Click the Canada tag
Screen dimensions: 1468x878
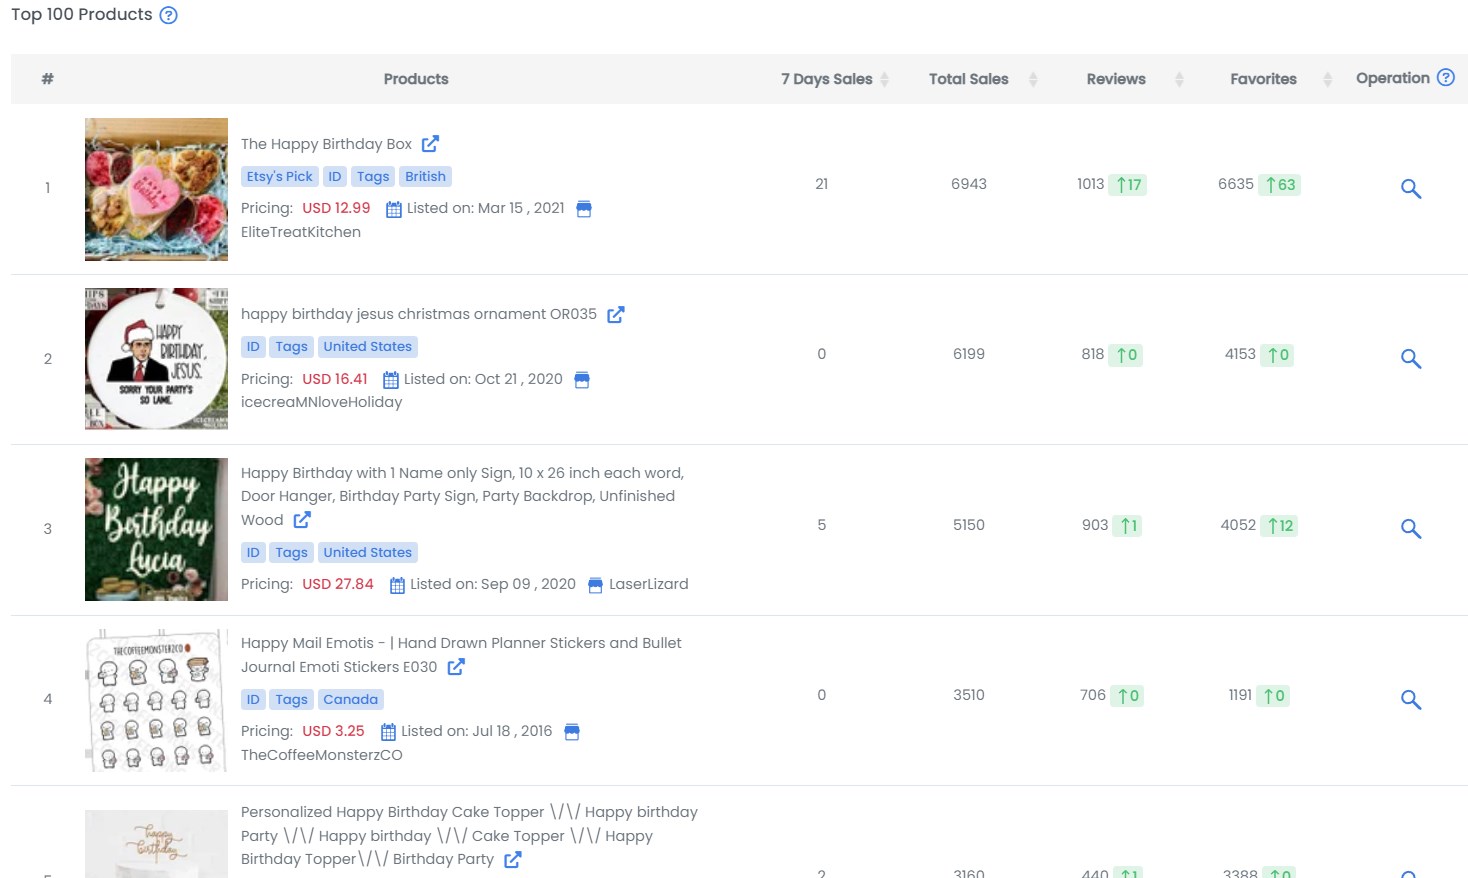point(350,699)
